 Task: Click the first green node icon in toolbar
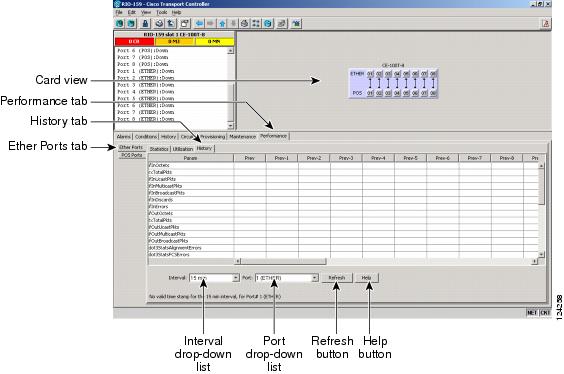point(120,24)
